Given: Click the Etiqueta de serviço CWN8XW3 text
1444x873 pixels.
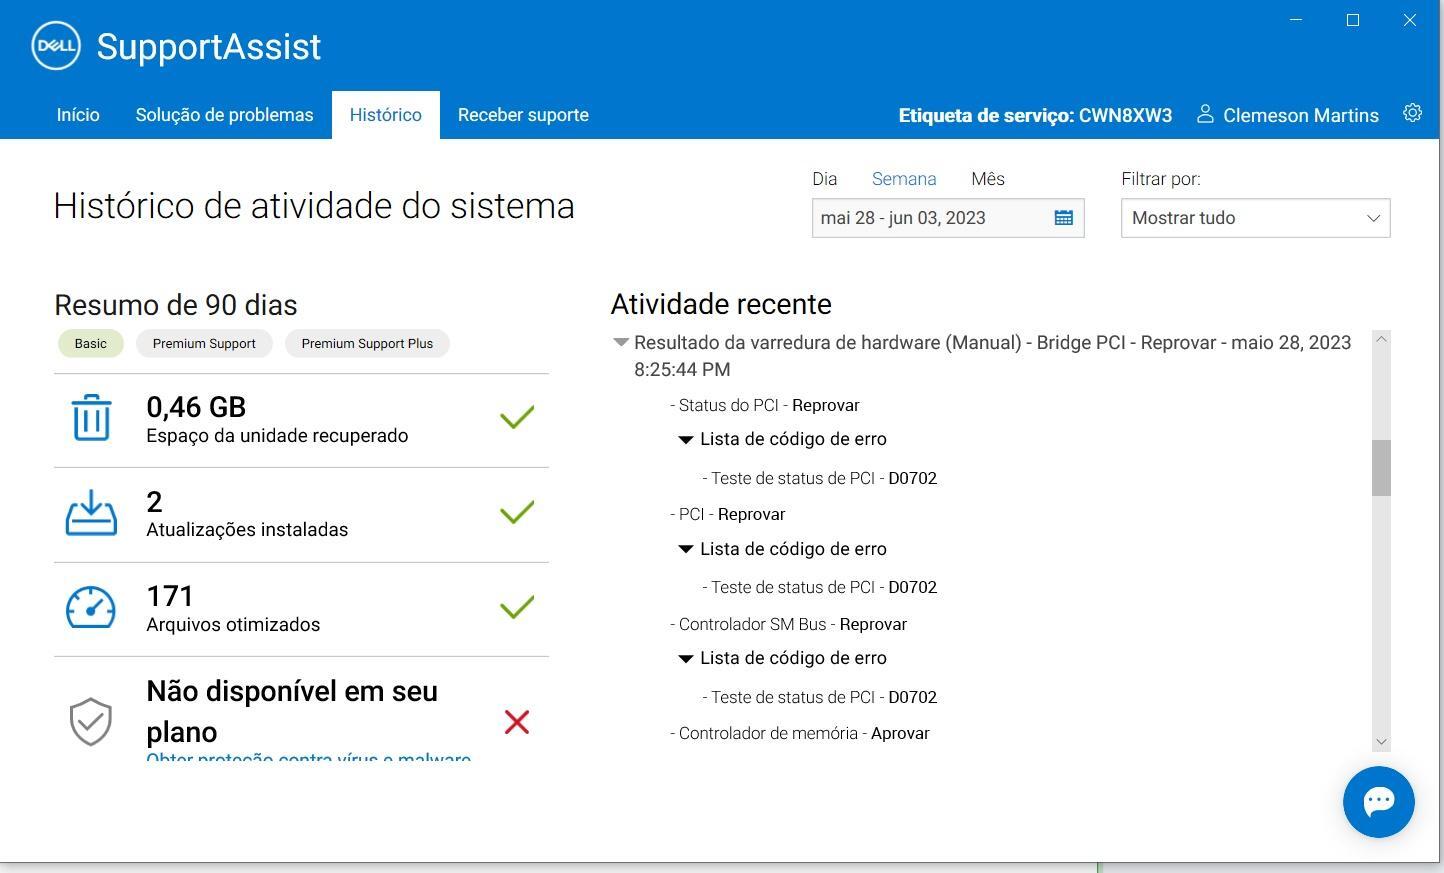Looking at the screenshot, I should pyautogui.click(x=1035, y=115).
